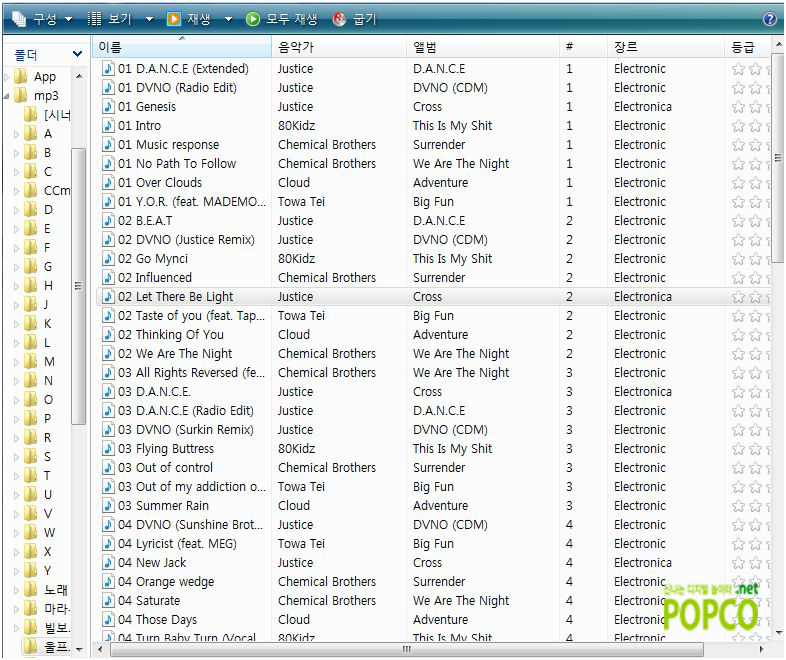The image size is (786, 660).
Task: Select song 01 DVNO (Radio Edit)
Action: click(177, 88)
